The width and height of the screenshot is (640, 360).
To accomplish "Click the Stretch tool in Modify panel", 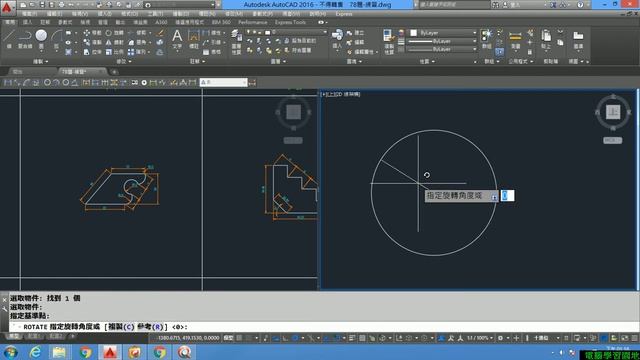I will 92,52.
